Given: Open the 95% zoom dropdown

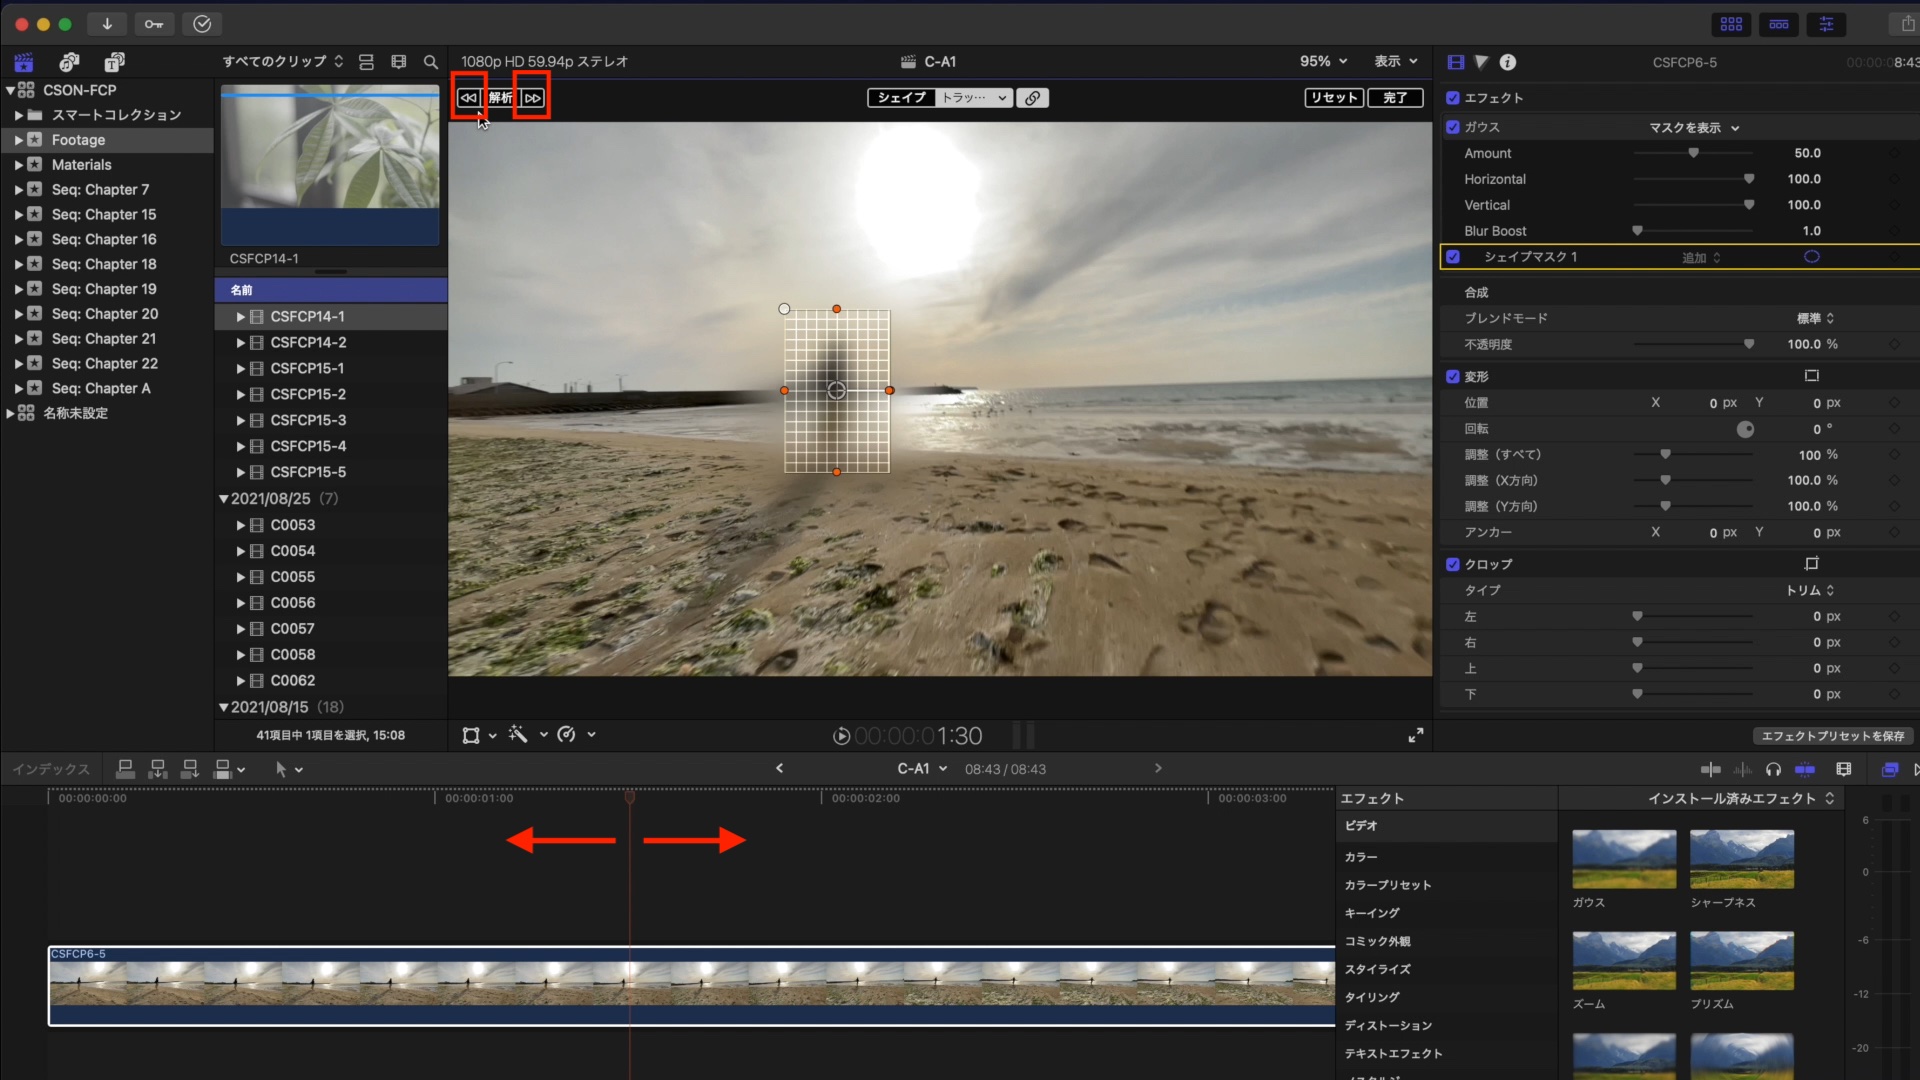Looking at the screenshot, I should (1323, 61).
